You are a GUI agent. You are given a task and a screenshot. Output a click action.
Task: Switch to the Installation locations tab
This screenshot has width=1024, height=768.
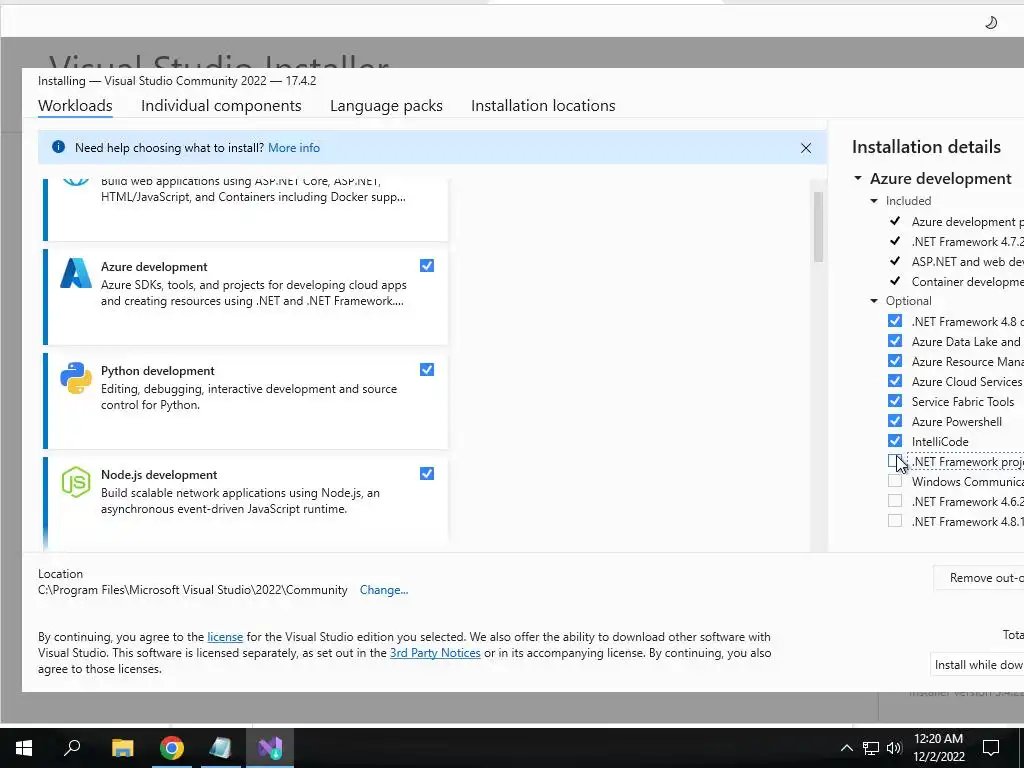click(543, 106)
